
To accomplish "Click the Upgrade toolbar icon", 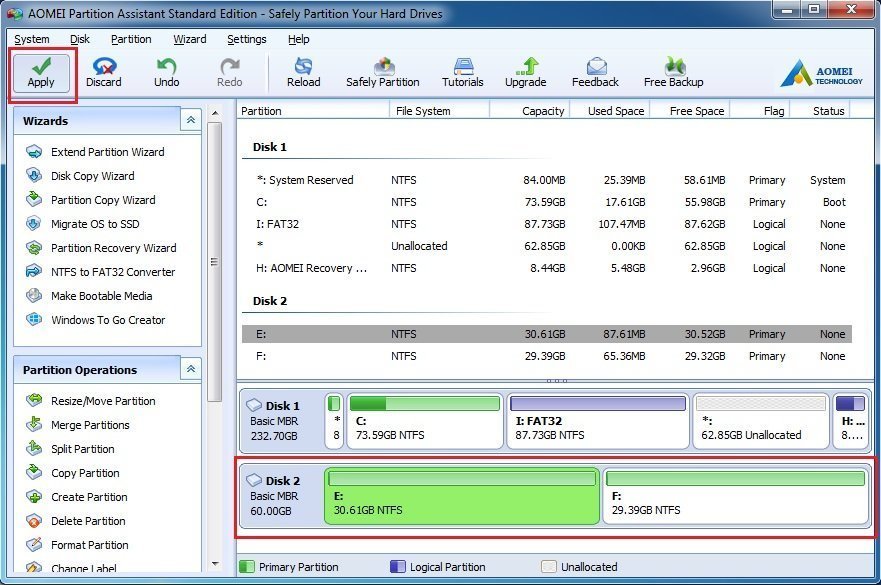I will click(x=525, y=74).
